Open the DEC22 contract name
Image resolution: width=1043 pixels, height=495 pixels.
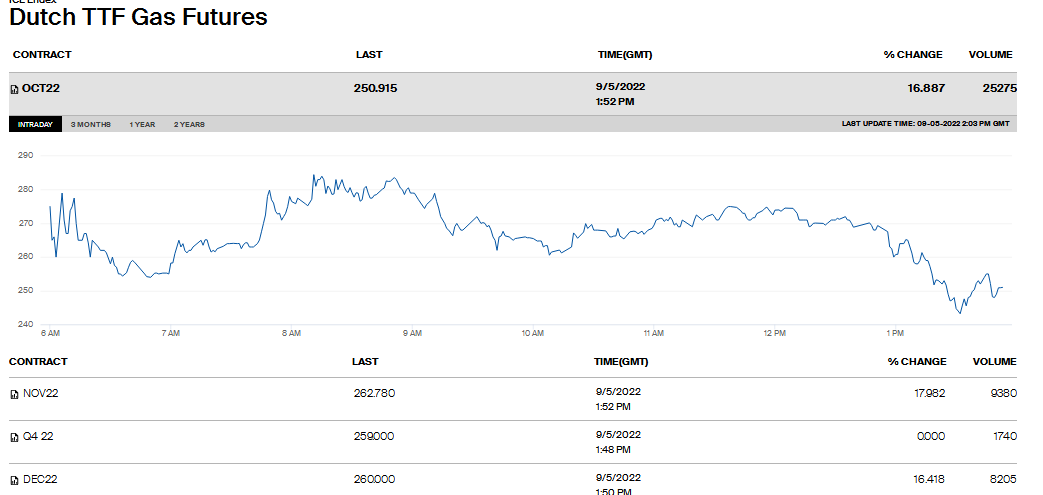(x=40, y=480)
